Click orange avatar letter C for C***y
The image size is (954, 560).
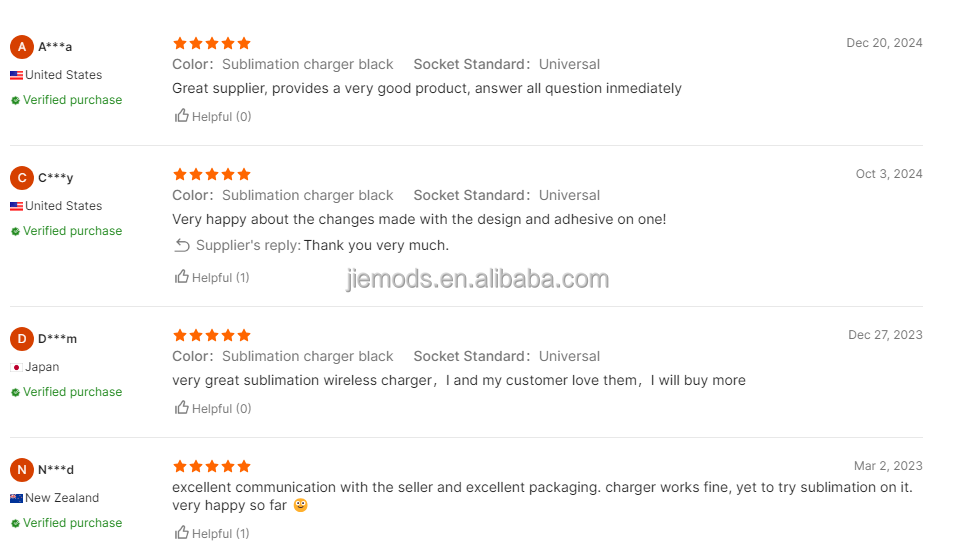[x=22, y=178]
